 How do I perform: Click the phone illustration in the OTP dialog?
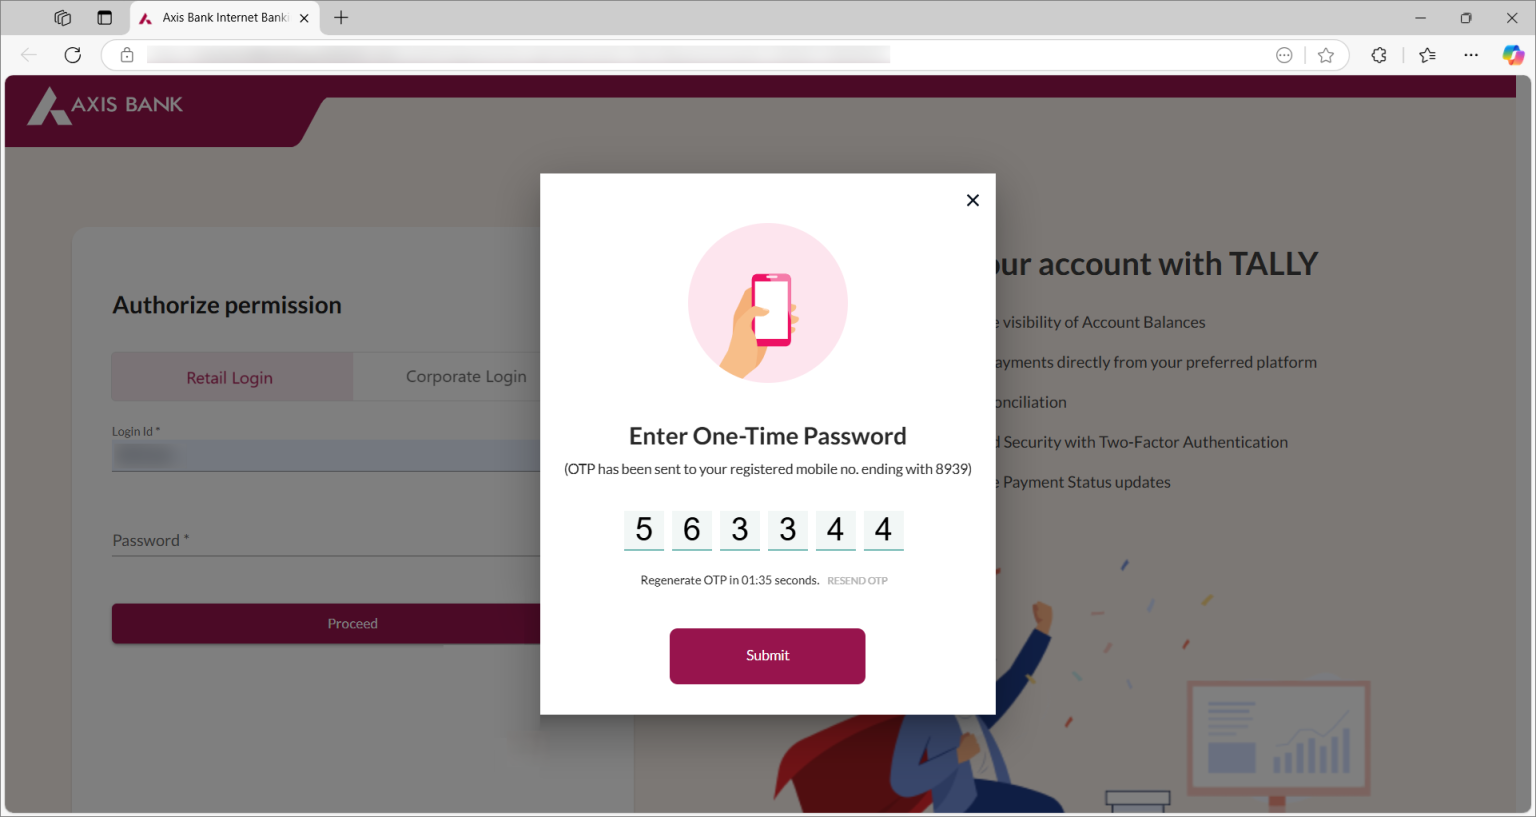(x=767, y=302)
